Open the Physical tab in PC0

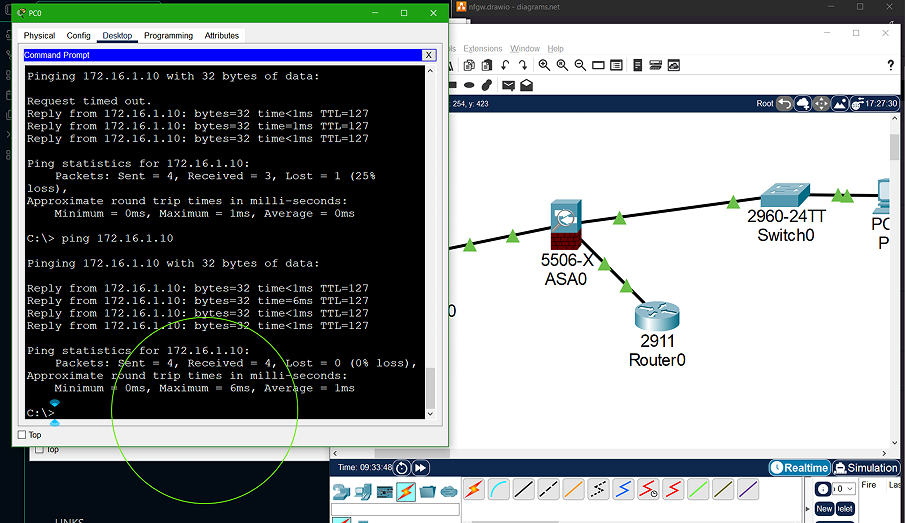(39, 36)
